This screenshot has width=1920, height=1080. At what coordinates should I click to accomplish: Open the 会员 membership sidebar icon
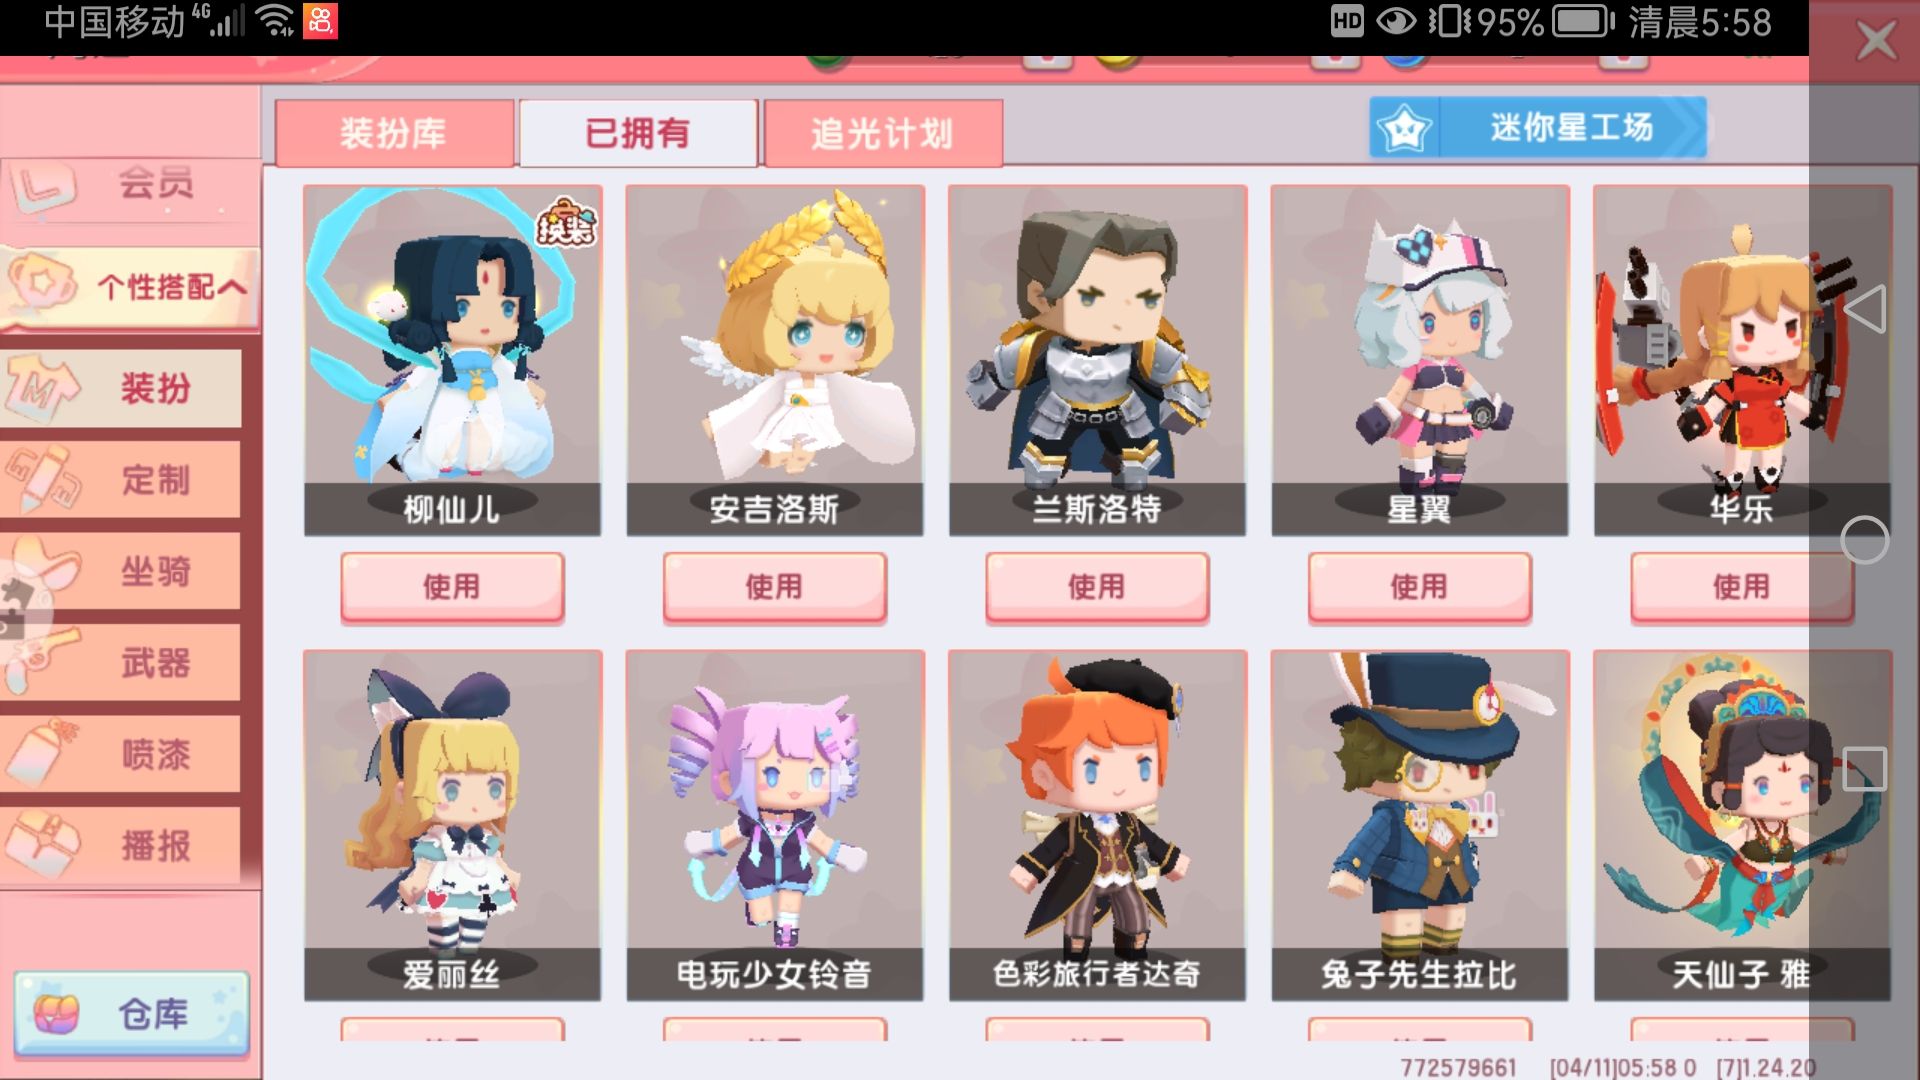tap(44, 186)
